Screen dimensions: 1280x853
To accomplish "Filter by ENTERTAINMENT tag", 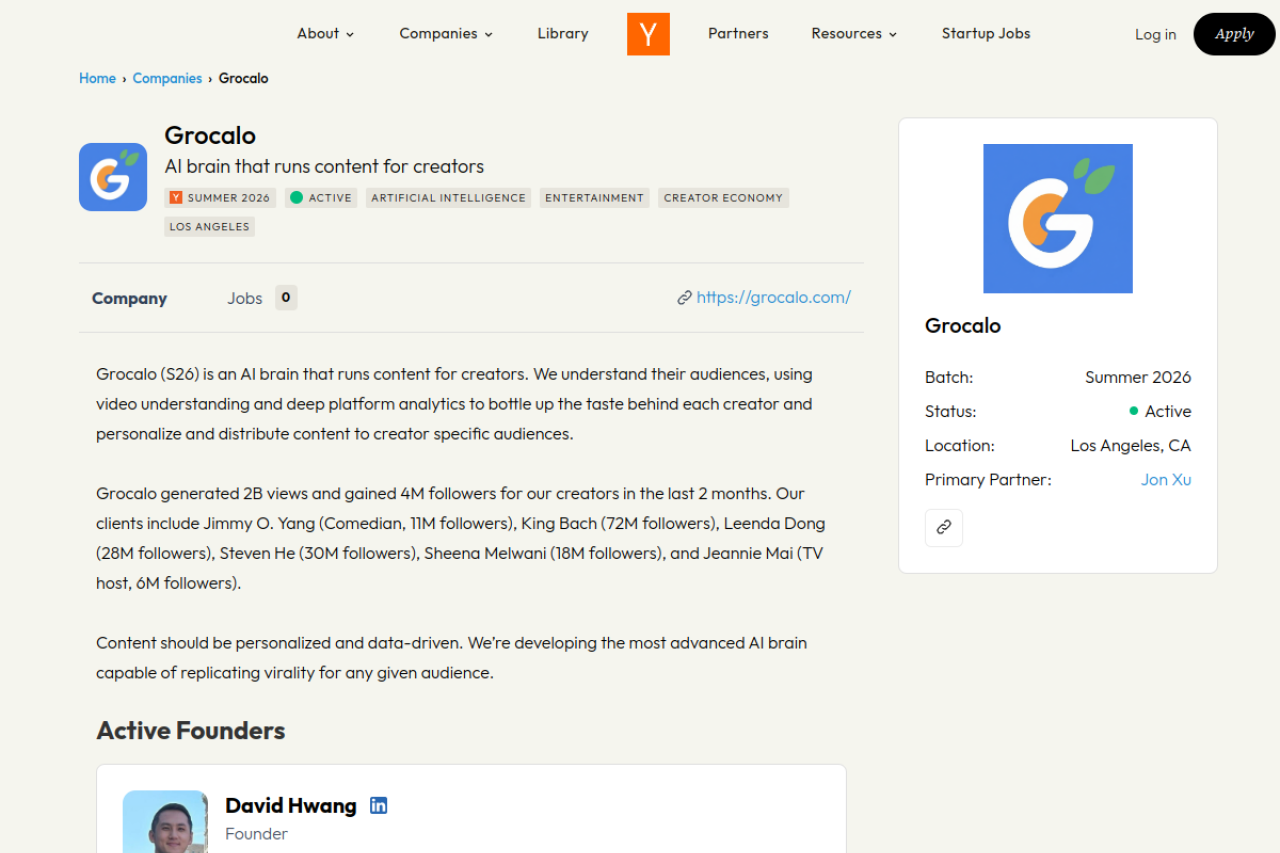I will [595, 198].
